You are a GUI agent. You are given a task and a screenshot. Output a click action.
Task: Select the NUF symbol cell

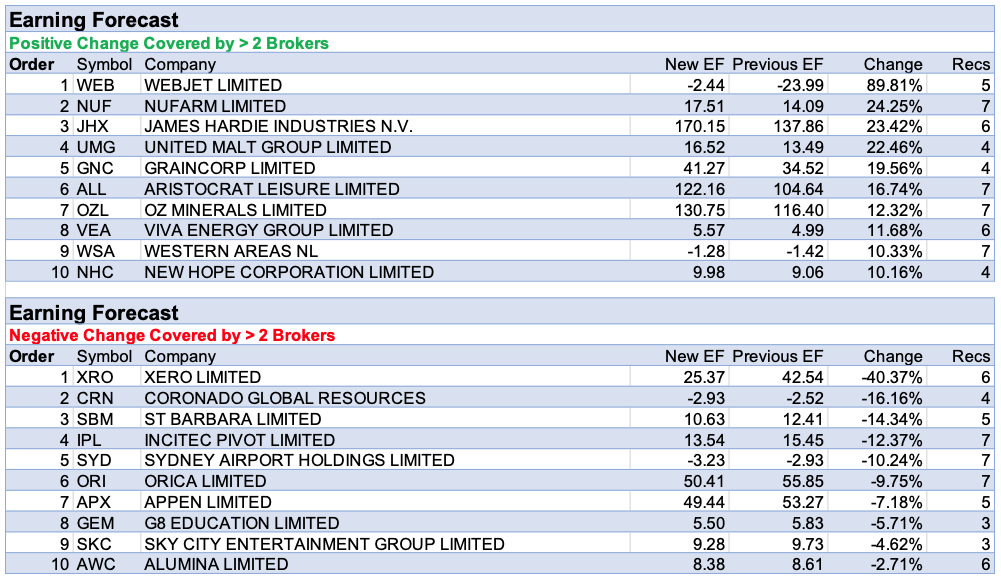[x=94, y=106]
